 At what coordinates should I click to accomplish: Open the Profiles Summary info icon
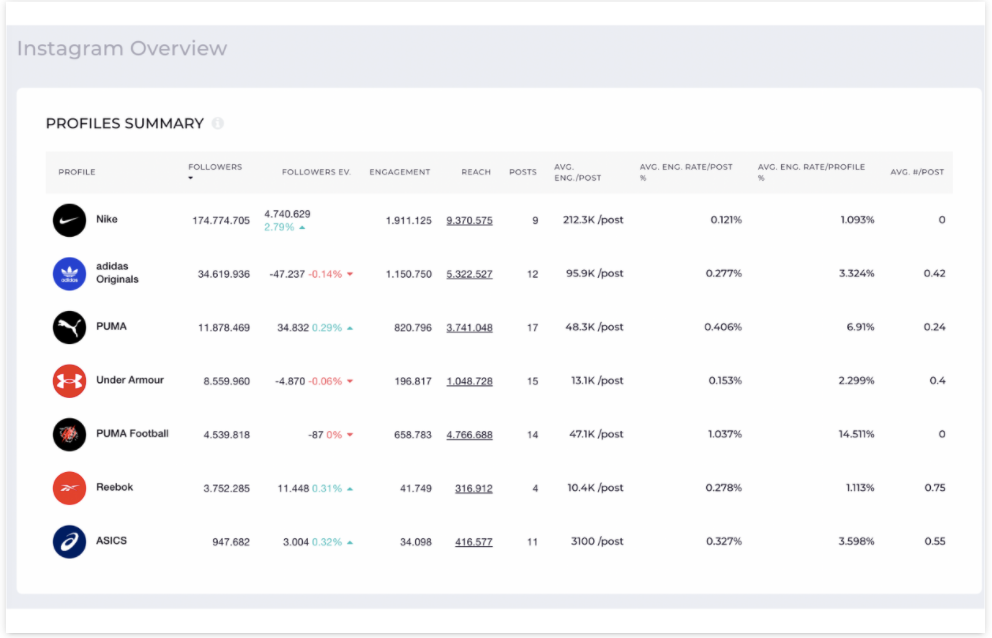[218, 123]
